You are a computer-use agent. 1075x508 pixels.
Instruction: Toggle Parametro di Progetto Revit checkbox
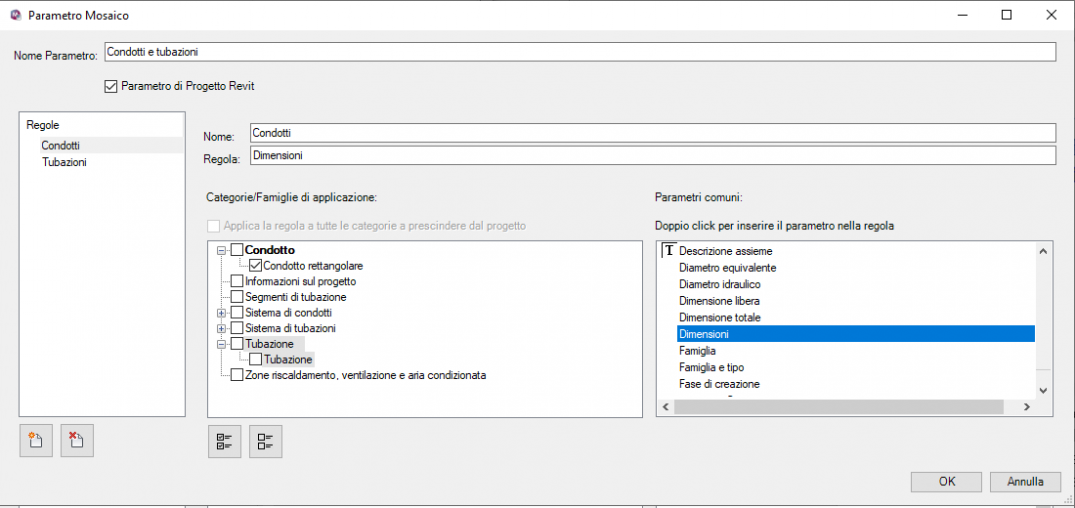coord(110,86)
